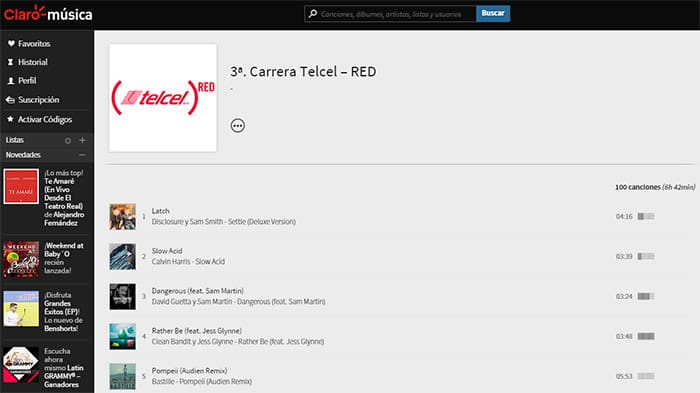Screen dimensions: 700x393
Task: Click the Telcel RED playlist cover
Action: 163,98
